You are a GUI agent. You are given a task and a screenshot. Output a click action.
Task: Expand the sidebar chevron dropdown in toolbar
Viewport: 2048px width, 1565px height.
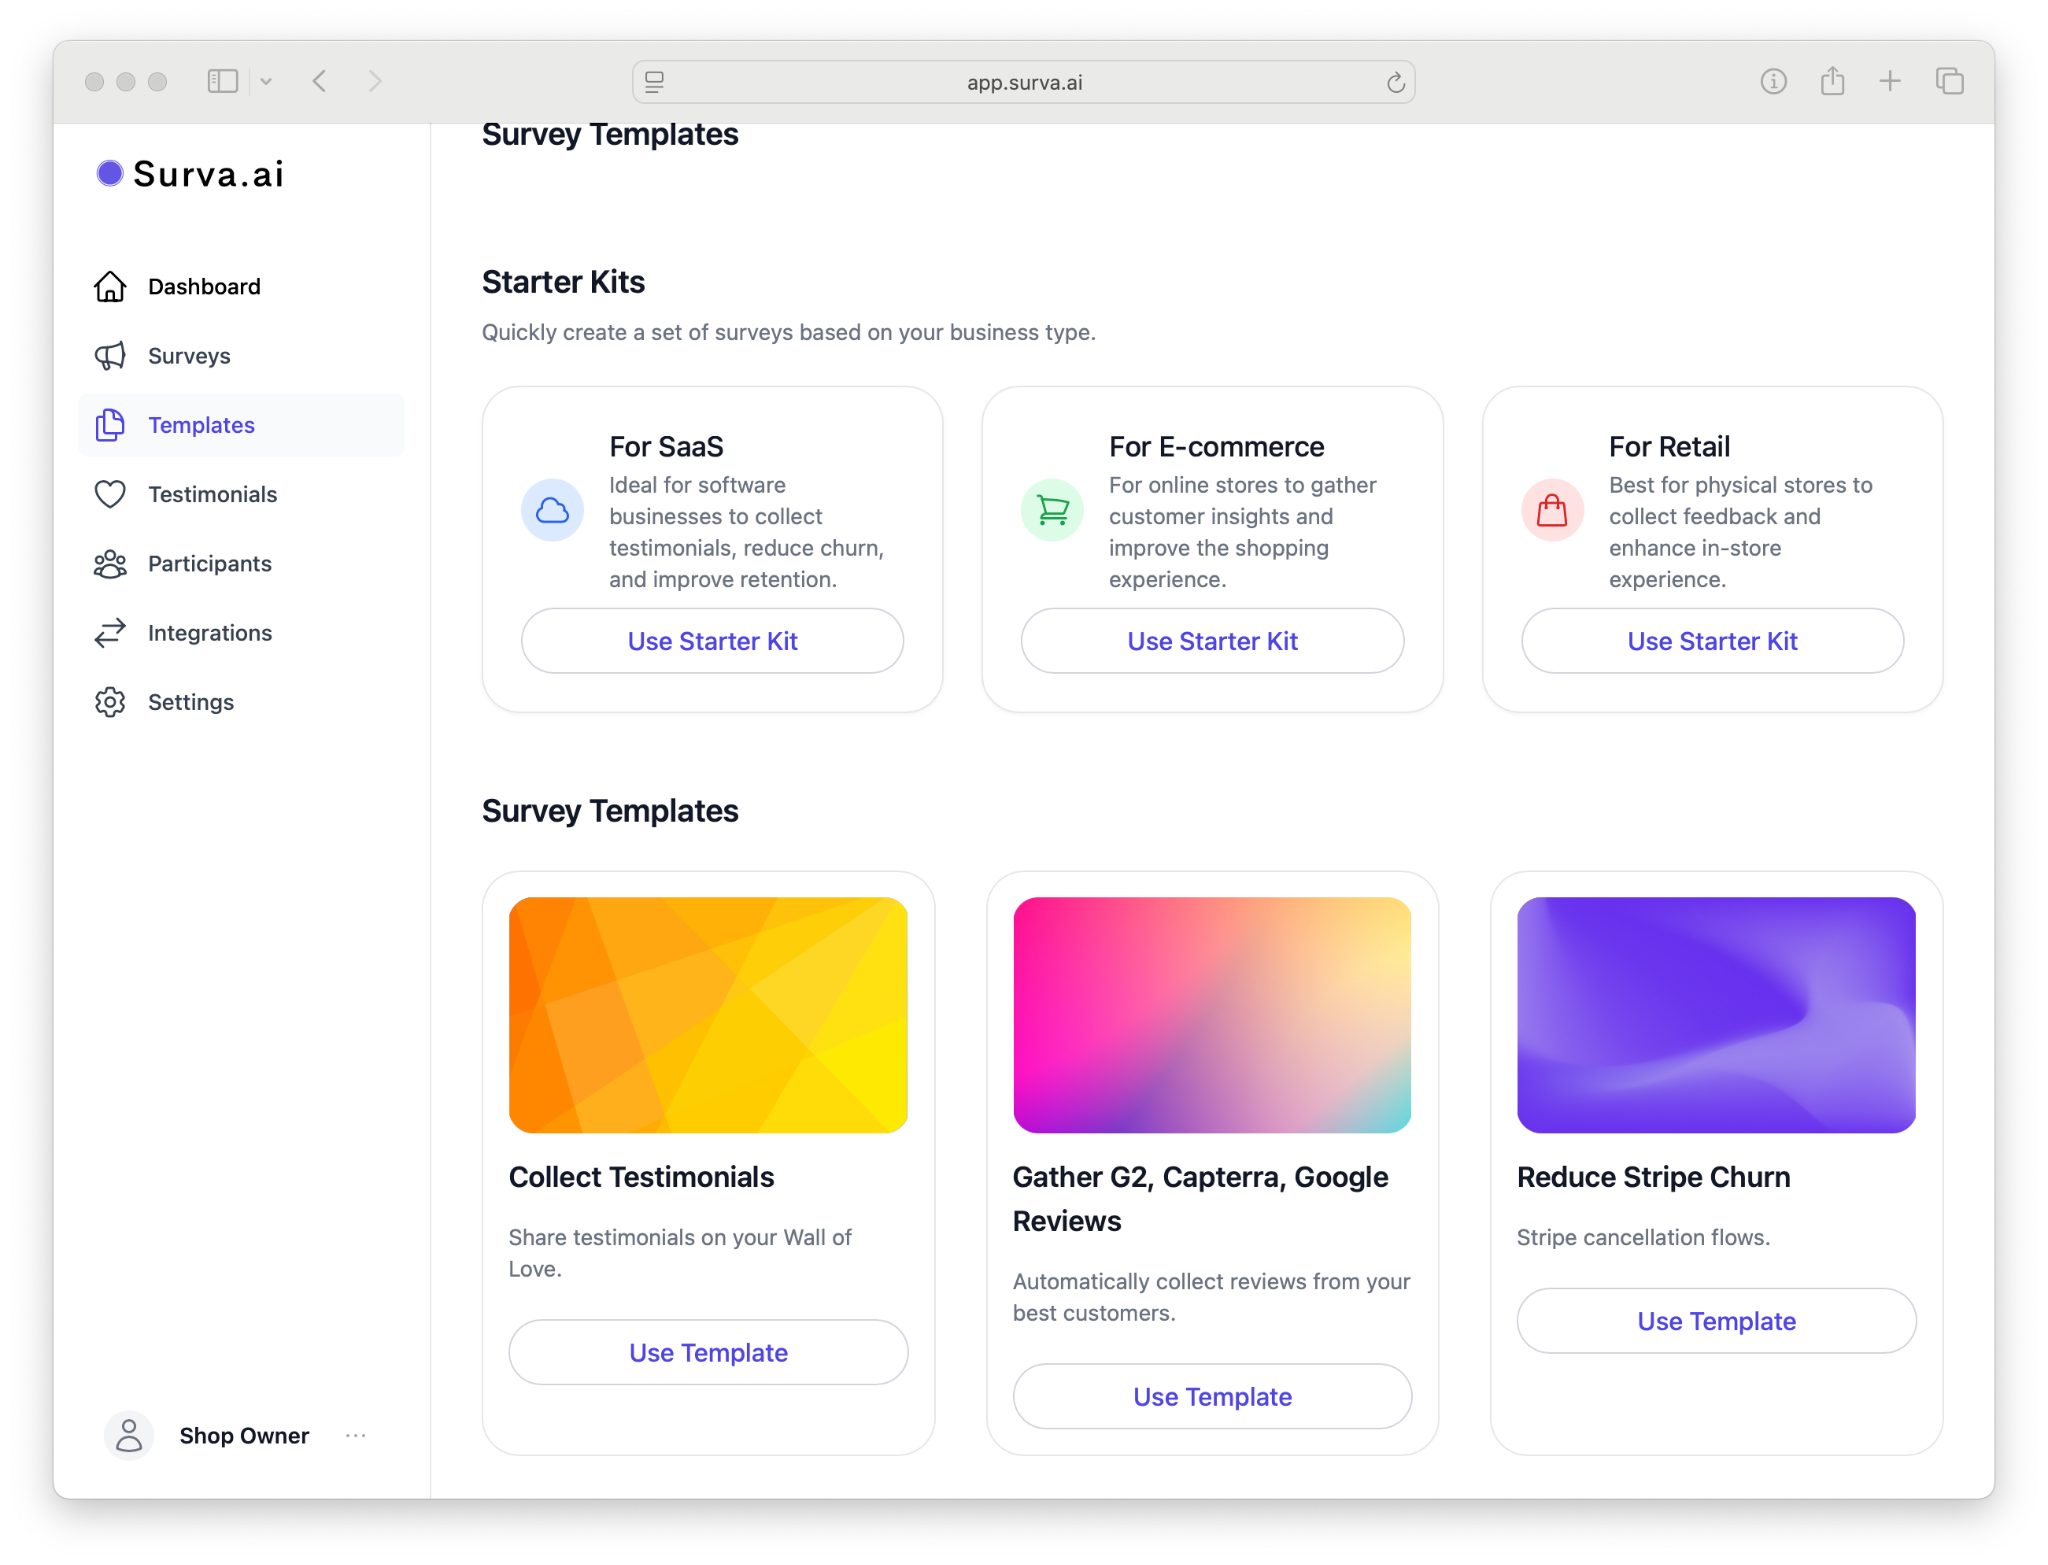click(266, 81)
